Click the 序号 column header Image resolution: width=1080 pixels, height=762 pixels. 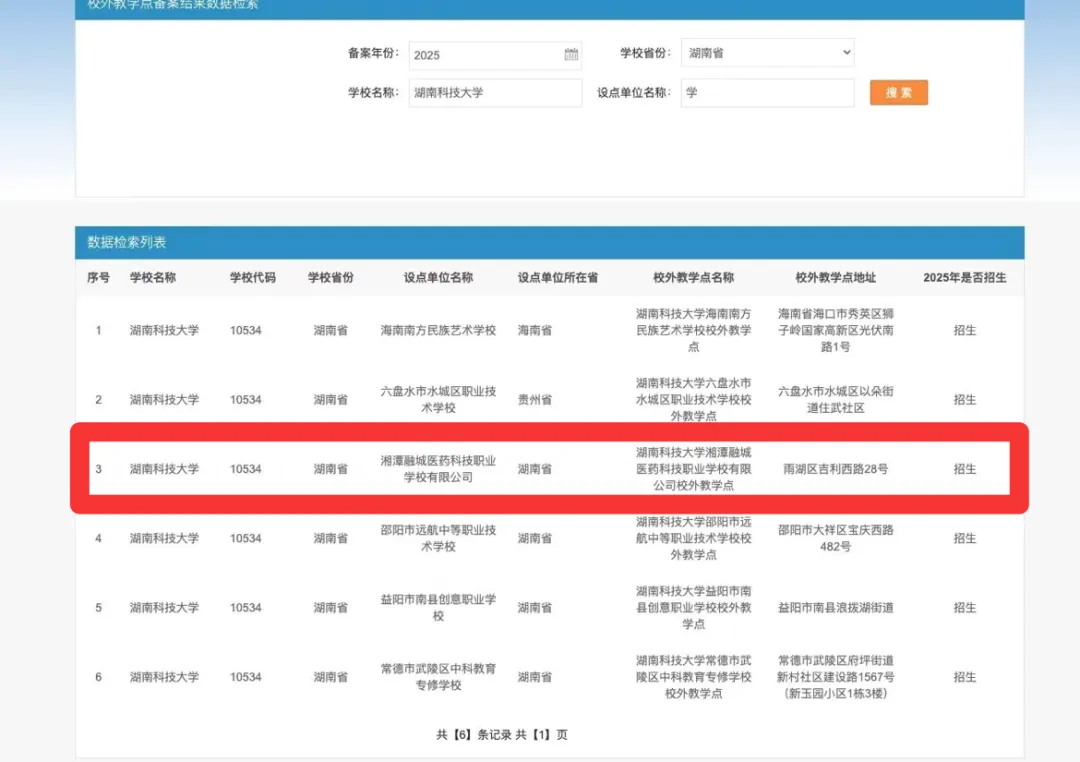coord(98,278)
